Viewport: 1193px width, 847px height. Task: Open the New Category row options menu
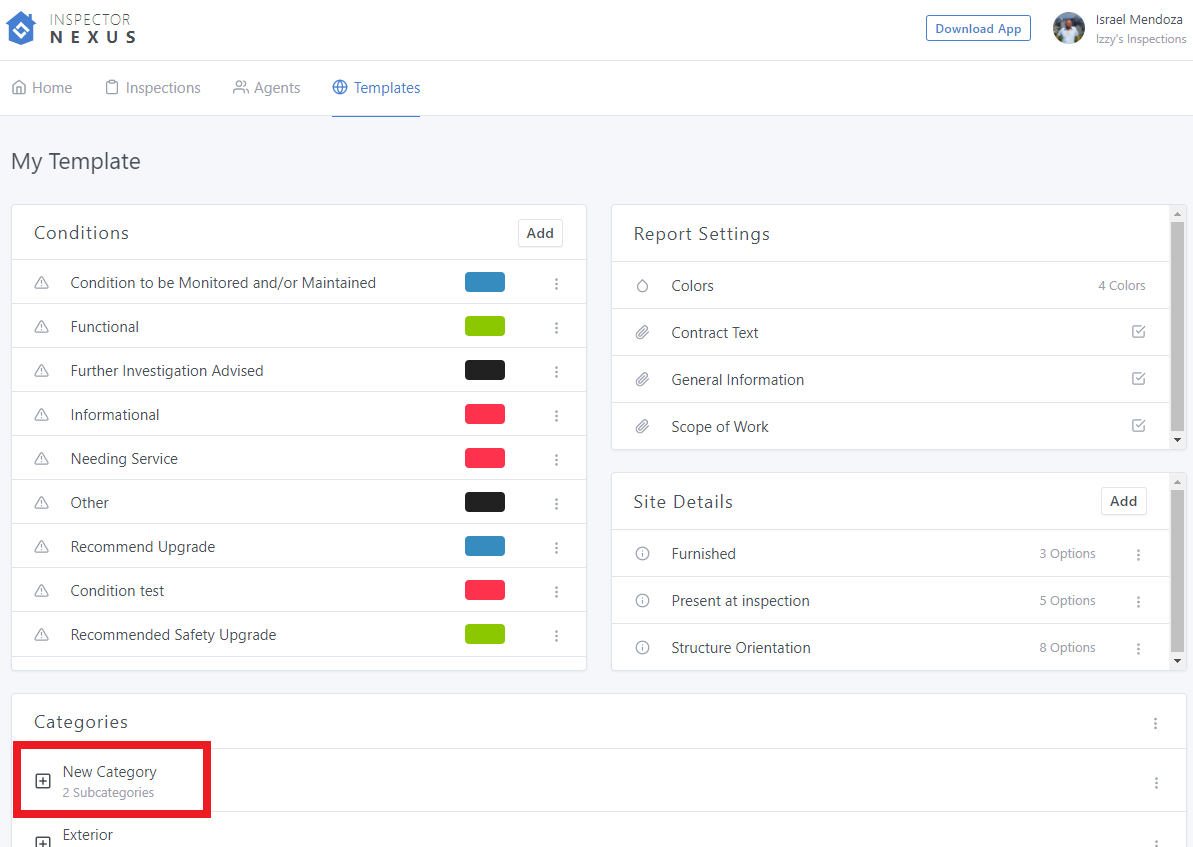coord(1156,783)
